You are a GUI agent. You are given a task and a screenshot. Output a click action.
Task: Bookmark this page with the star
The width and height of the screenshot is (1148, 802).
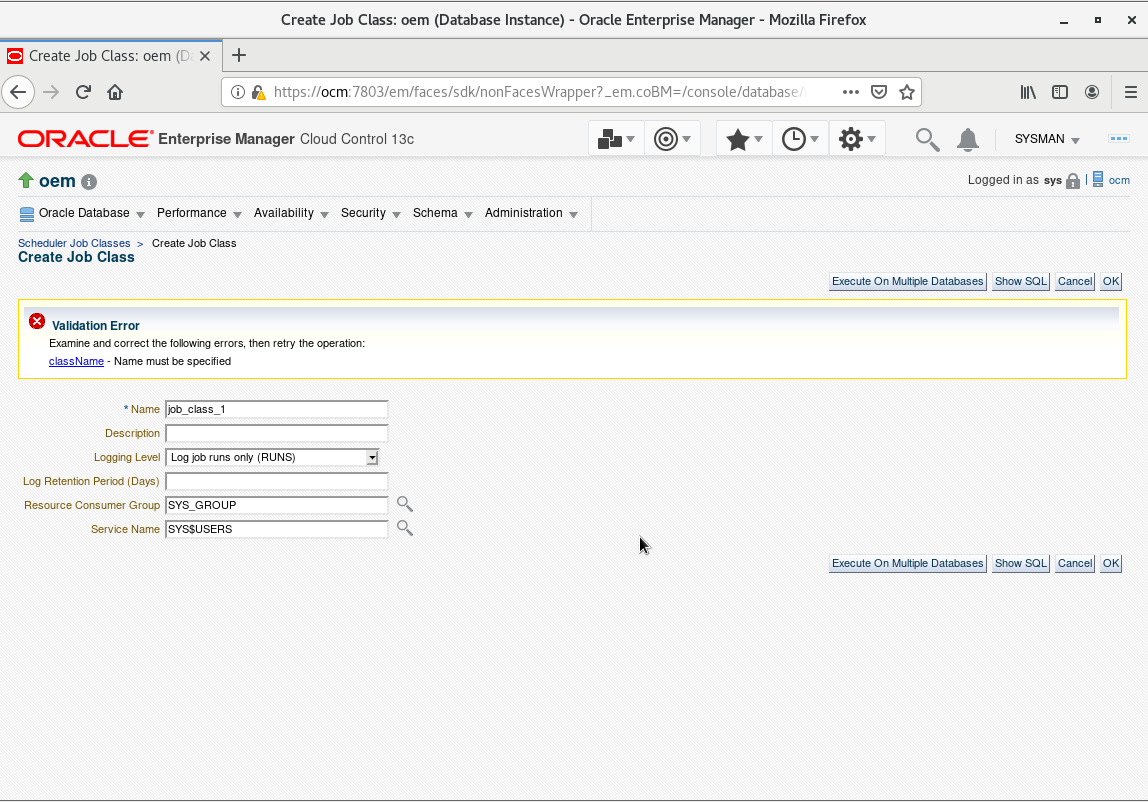point(906,92)
